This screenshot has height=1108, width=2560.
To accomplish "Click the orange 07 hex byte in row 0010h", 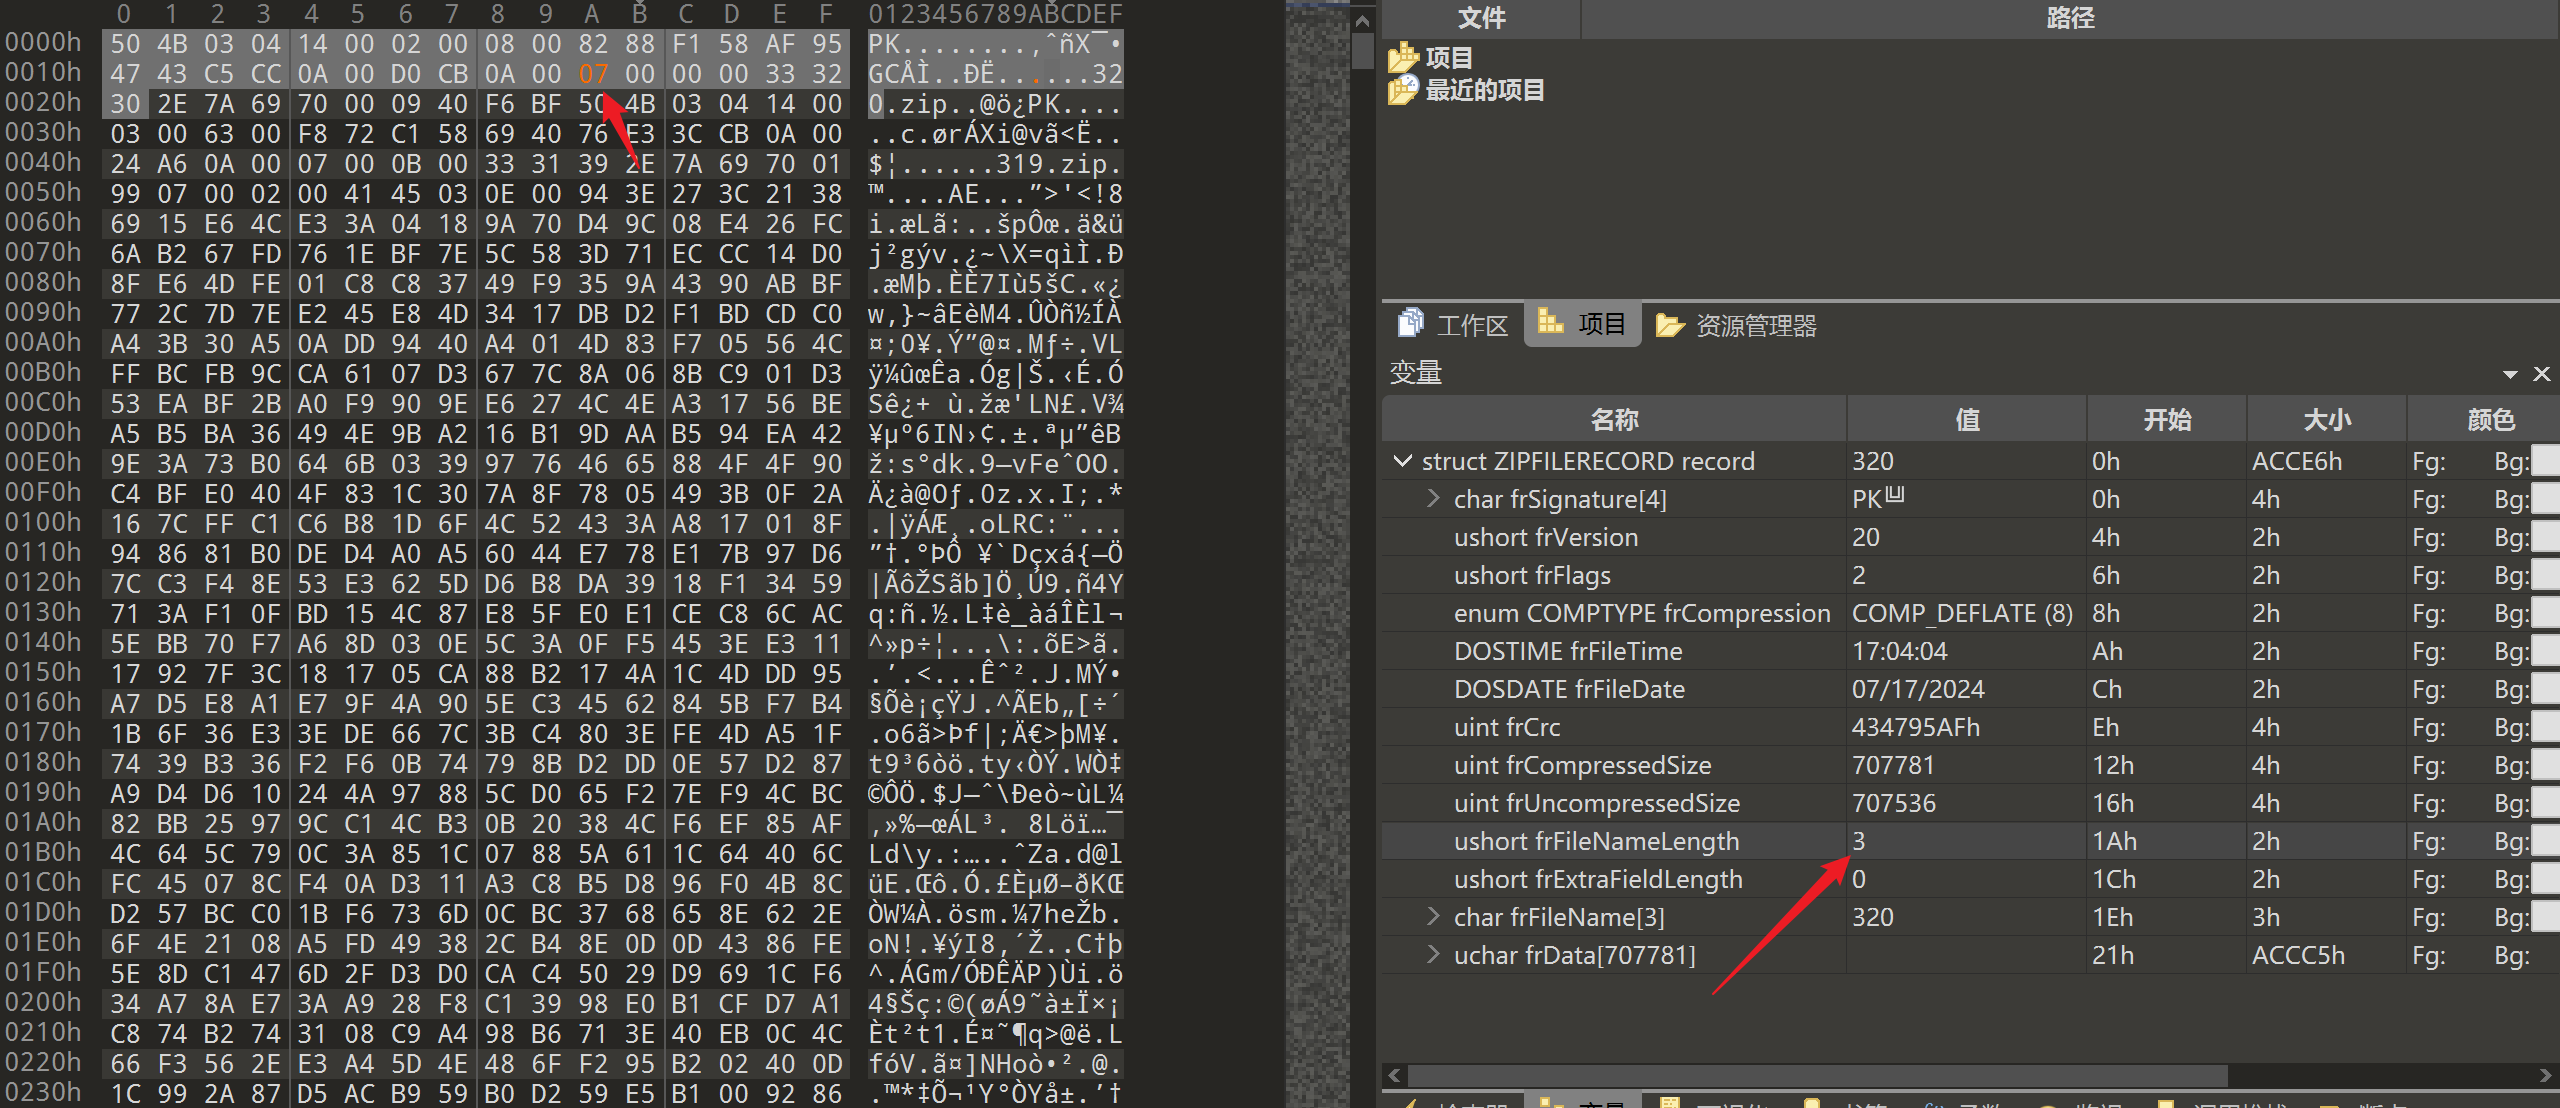I will pos(592,74).
